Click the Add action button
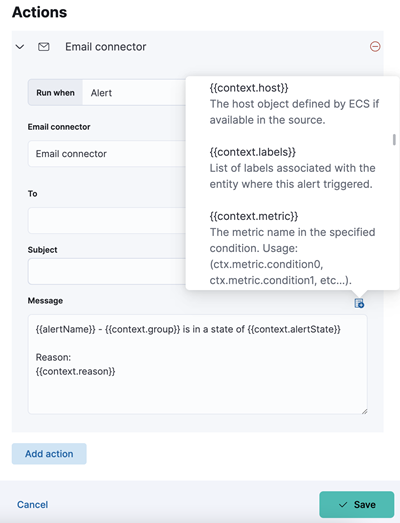400x523 pixels. pos(49,454)
